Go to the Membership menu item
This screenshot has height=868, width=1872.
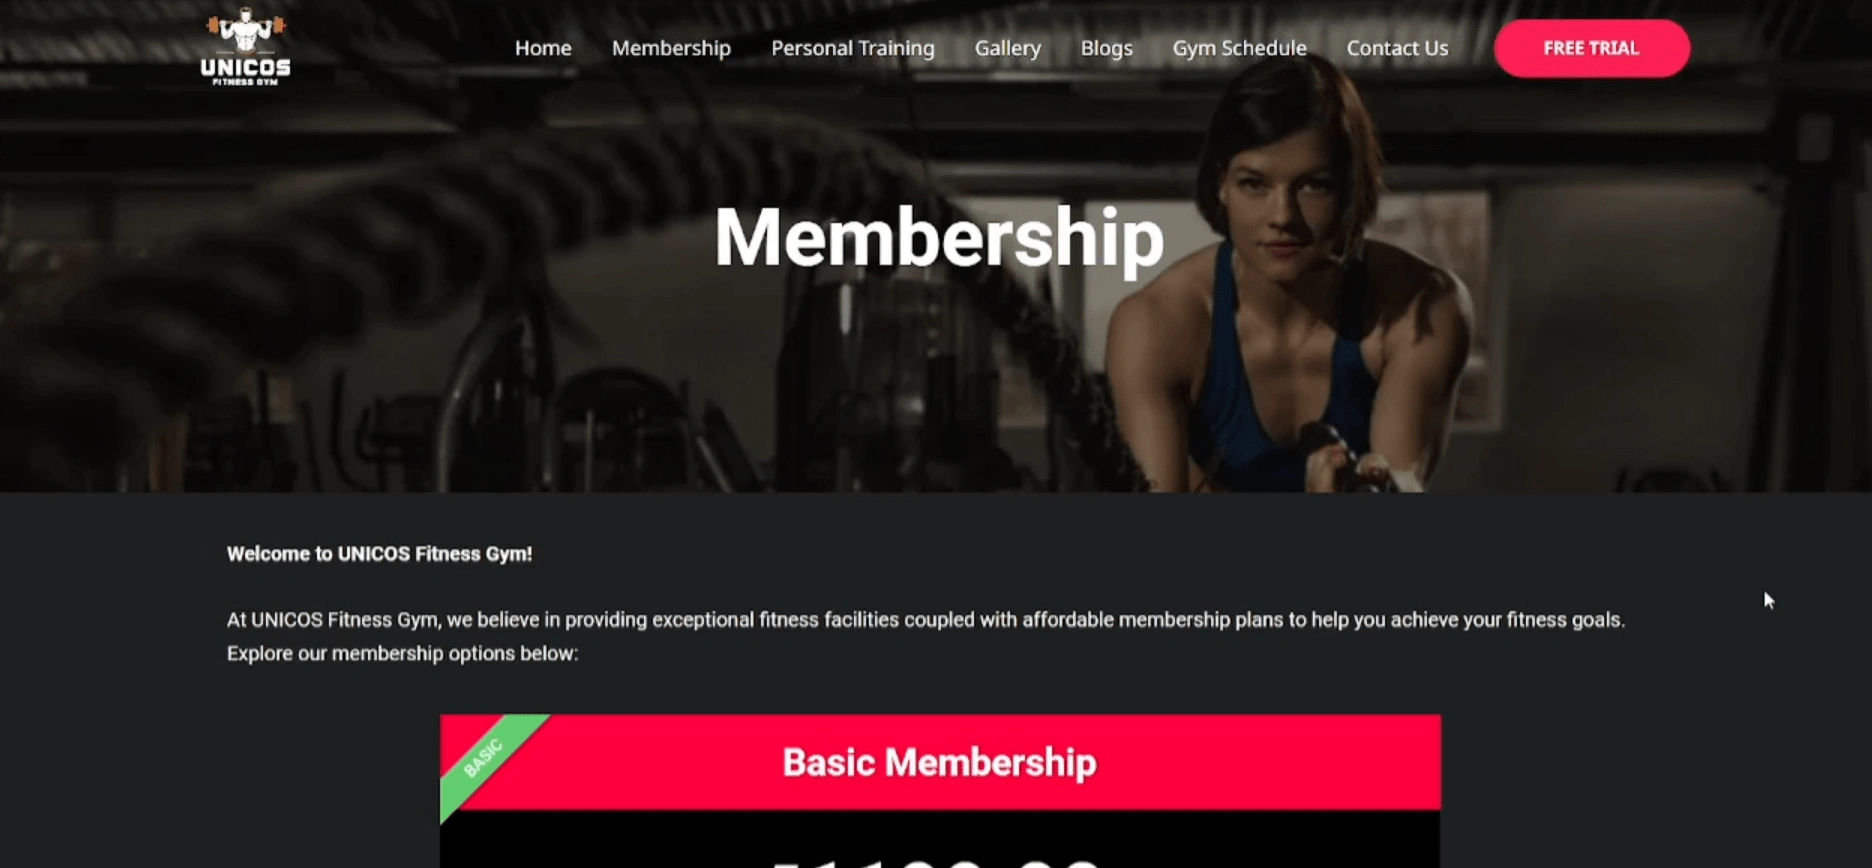pyautogui.click(x=671, y=48)
